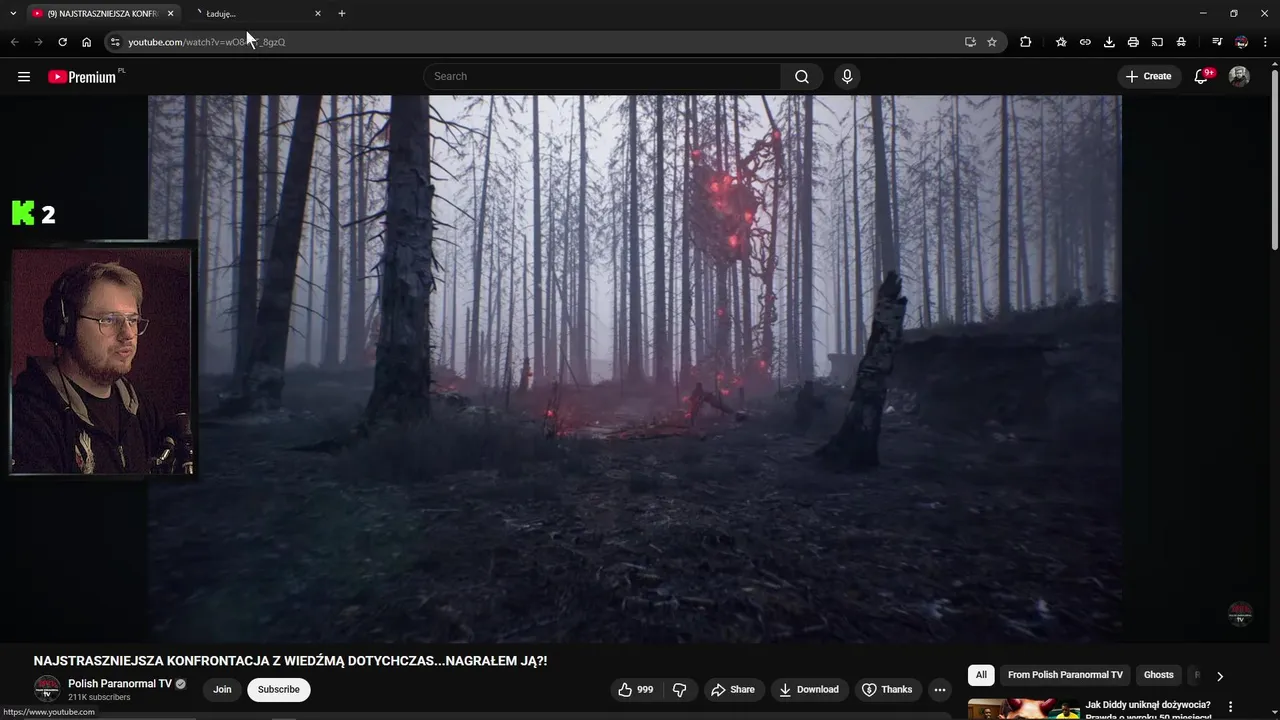
Task: Switch to the NAJSTRASZNIEJSZA KONFR tab
Action: coord(101,13)
